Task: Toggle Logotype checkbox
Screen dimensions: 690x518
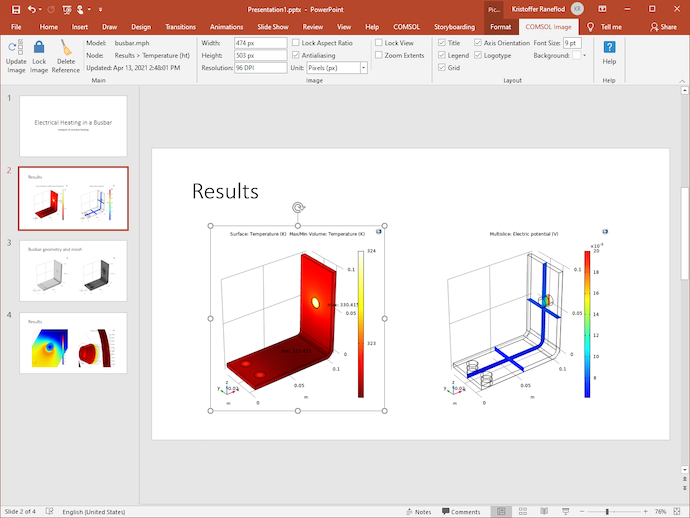Action: click(x=478, y=55)
